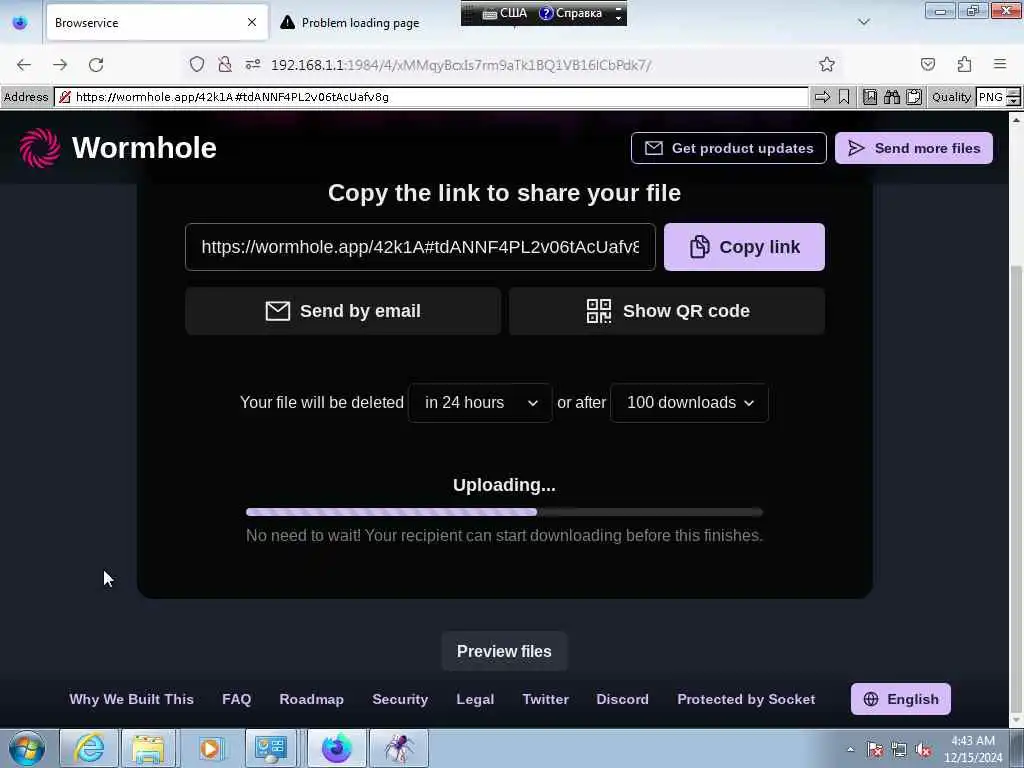Click the Firefox URL bar address

[x=460, y=65]
